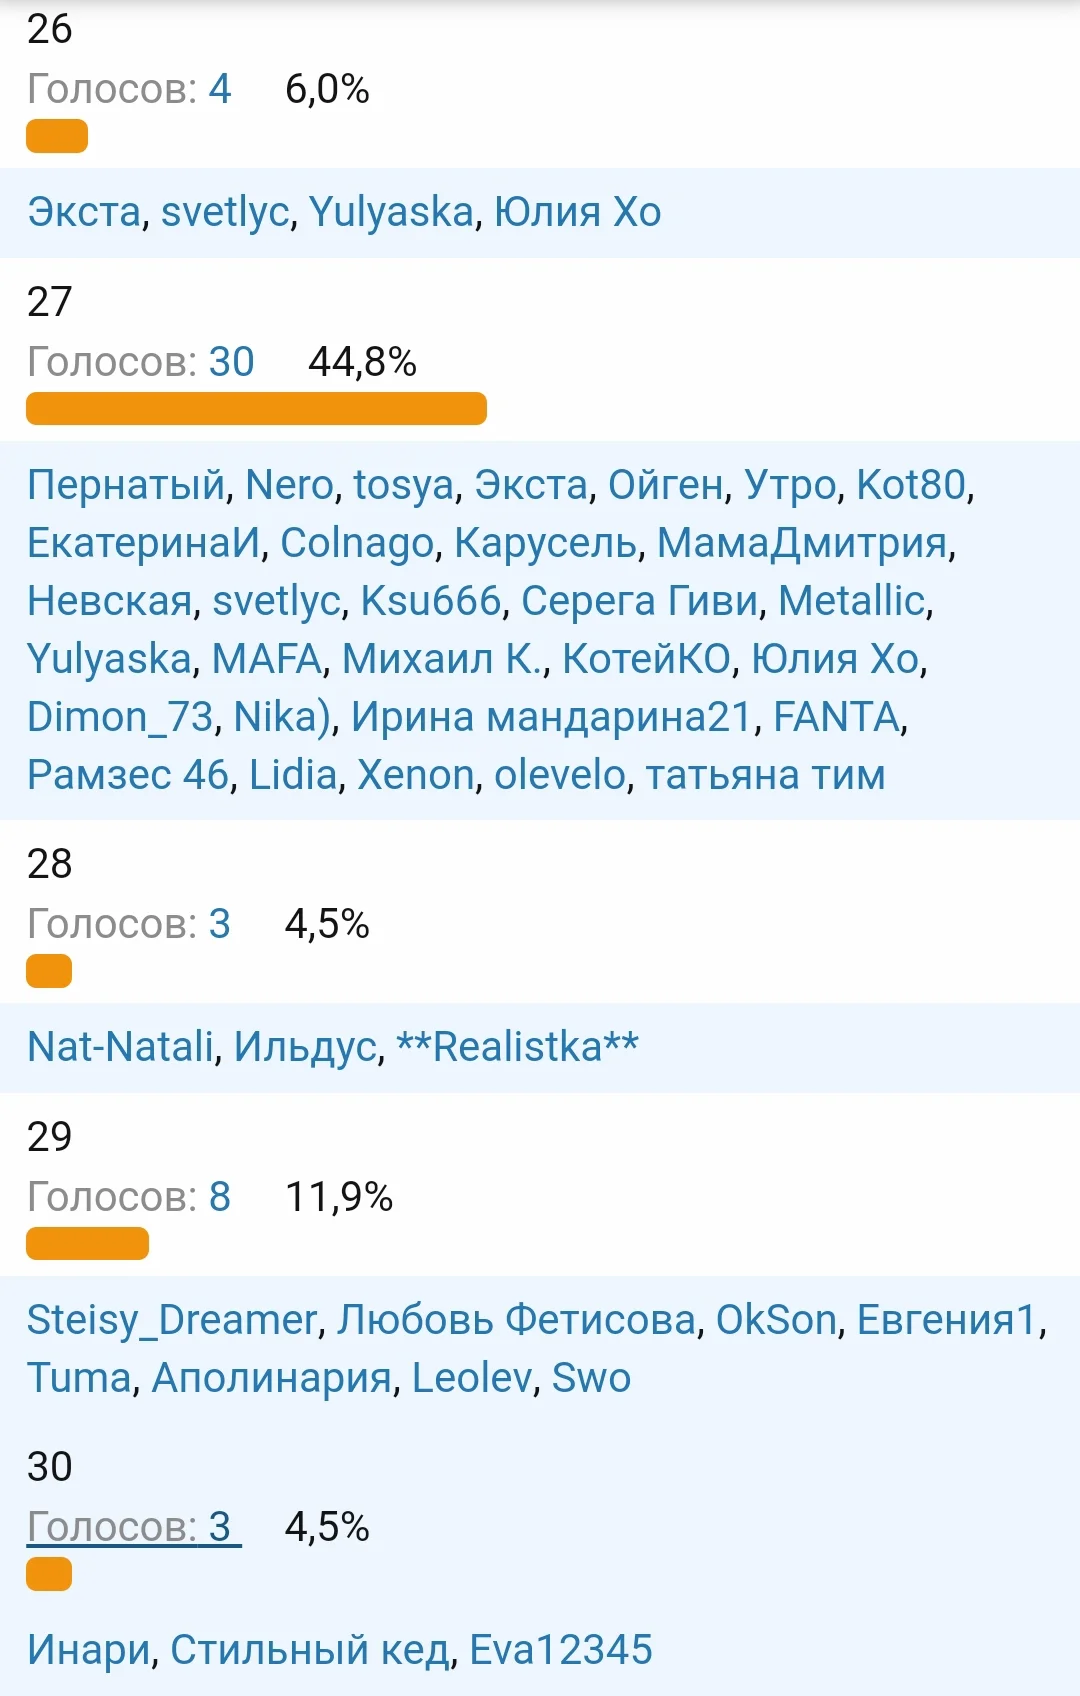Open tosya's profile link
This screenshot has height=1696, width=1080.
[403, 486]
